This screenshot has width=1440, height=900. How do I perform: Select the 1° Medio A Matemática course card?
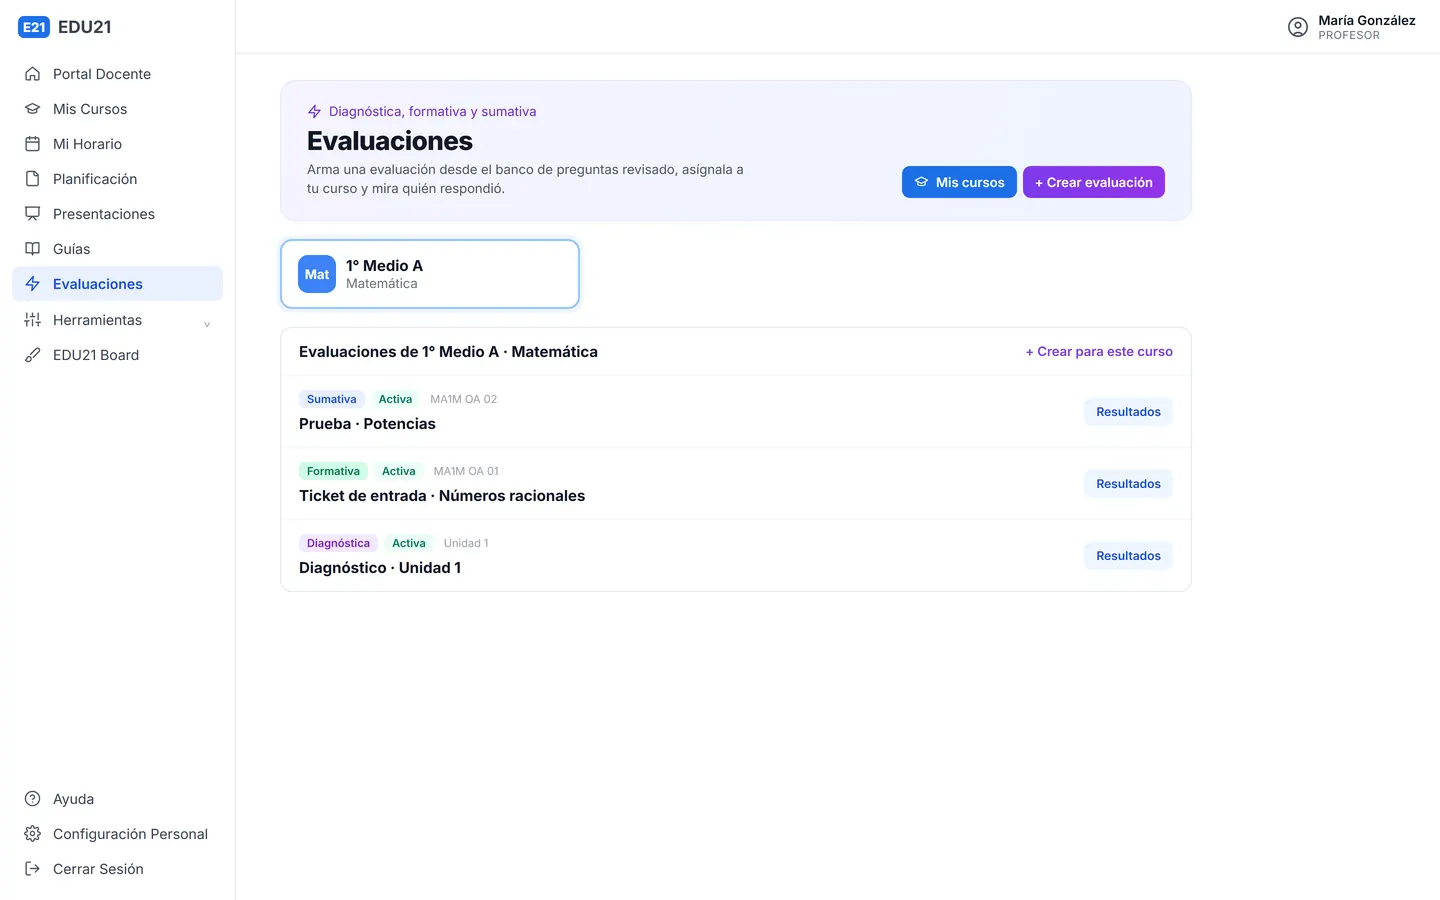430,274
